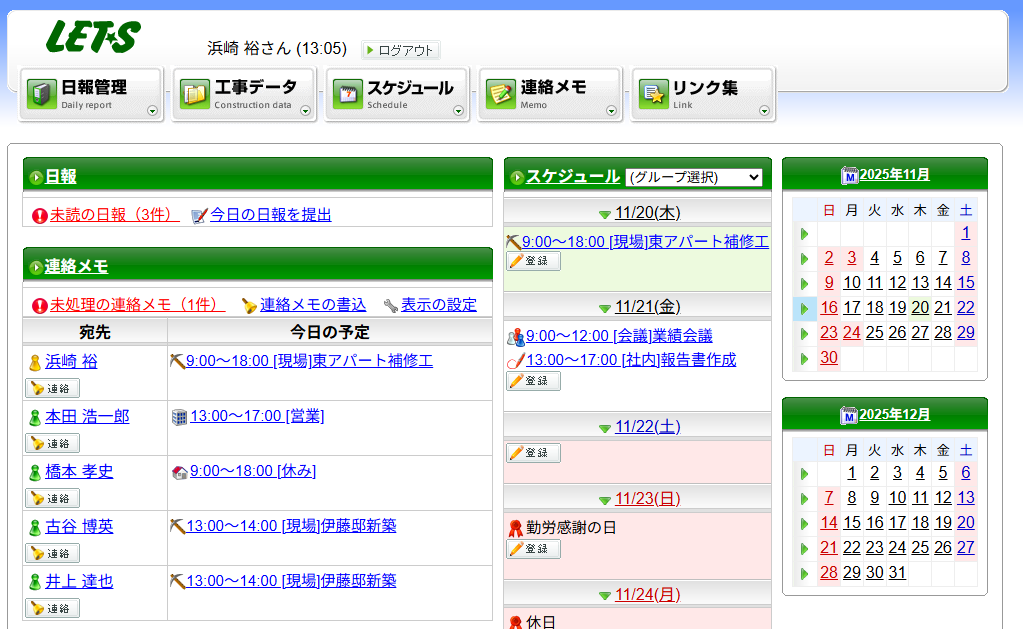Click 今日の日報を提出 link
This screenshot has width=1023, height=629.
click(270, 215)
